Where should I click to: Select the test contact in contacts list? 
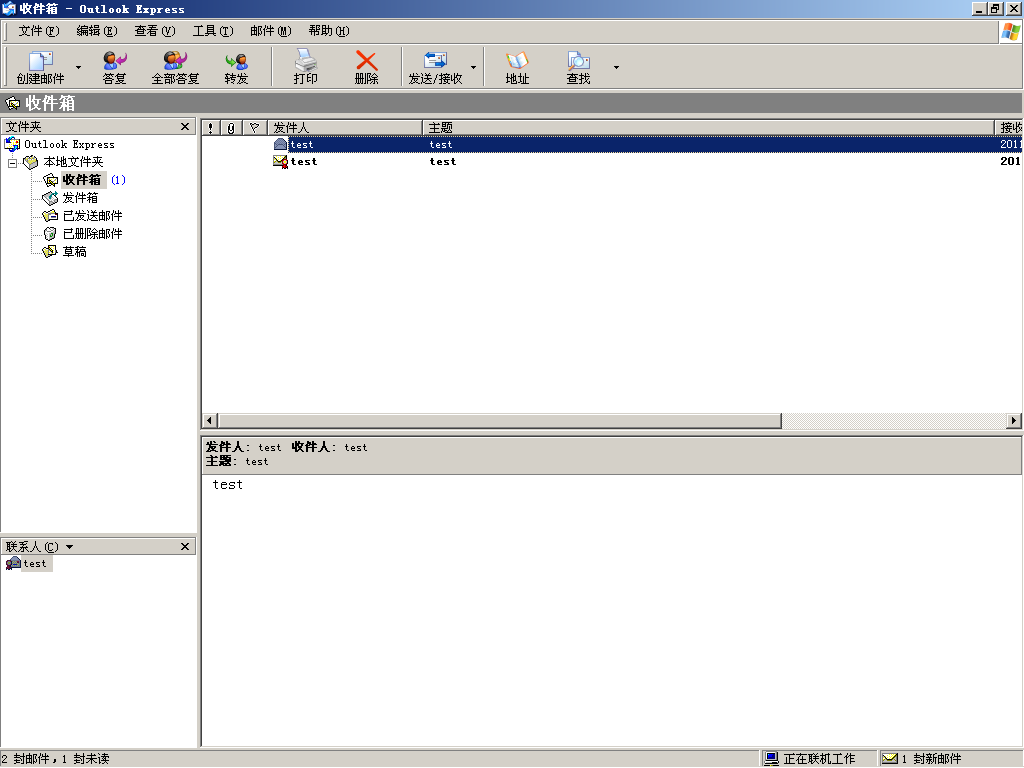click(35, 564)
